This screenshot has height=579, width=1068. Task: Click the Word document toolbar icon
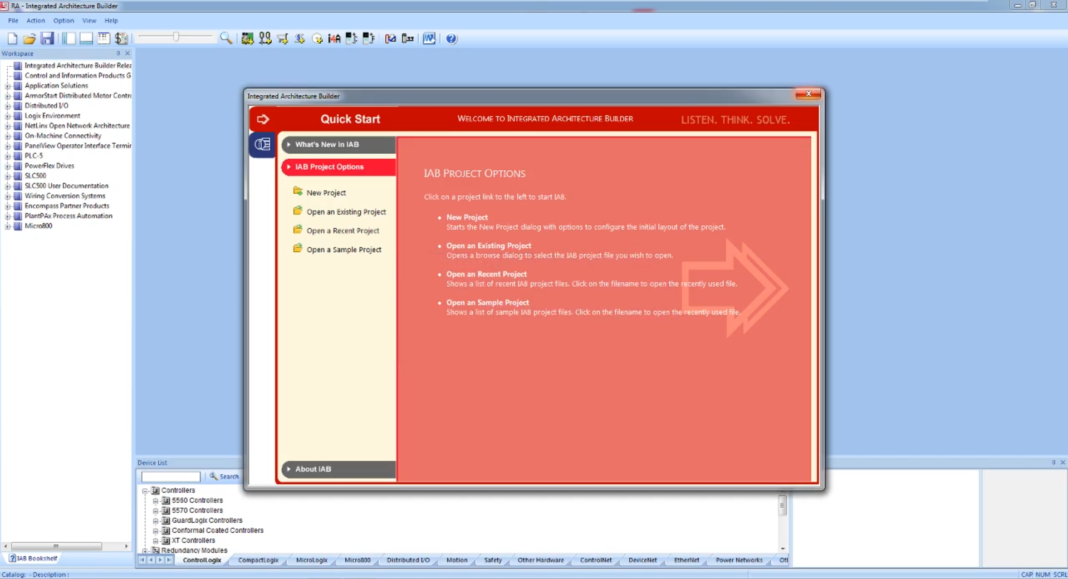coord(429,39)
